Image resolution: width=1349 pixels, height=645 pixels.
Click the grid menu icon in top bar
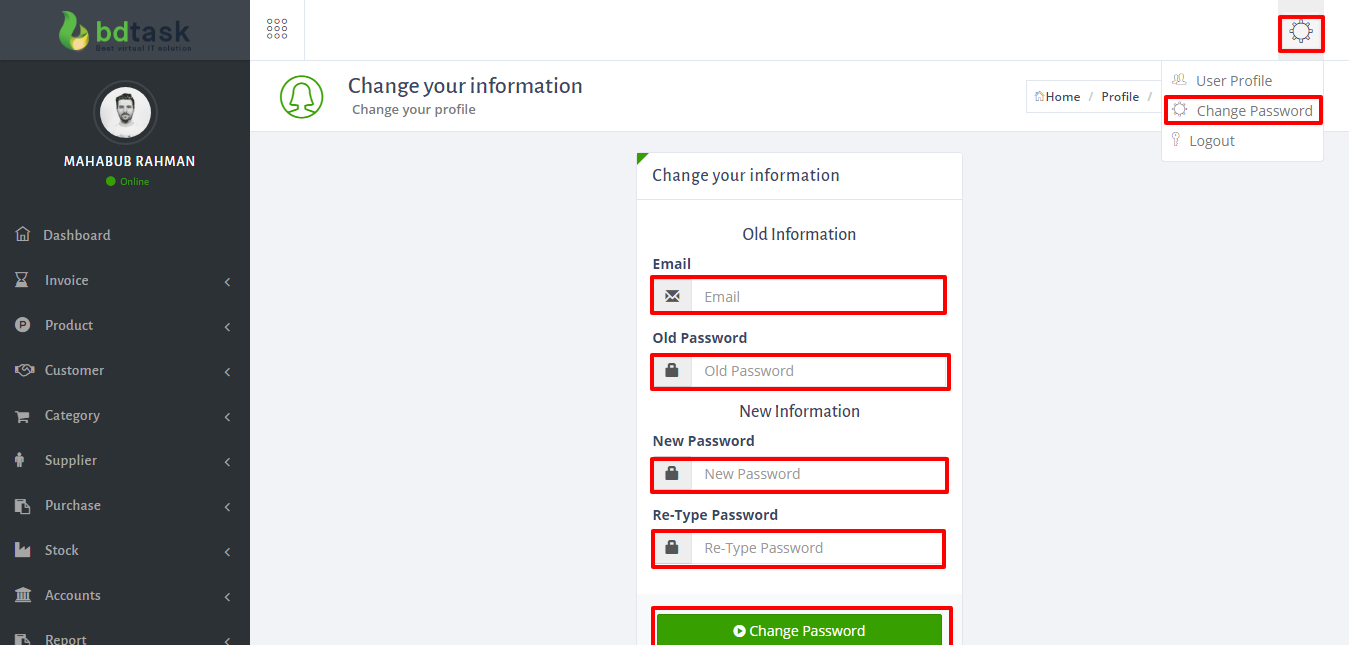click(277, 29)
